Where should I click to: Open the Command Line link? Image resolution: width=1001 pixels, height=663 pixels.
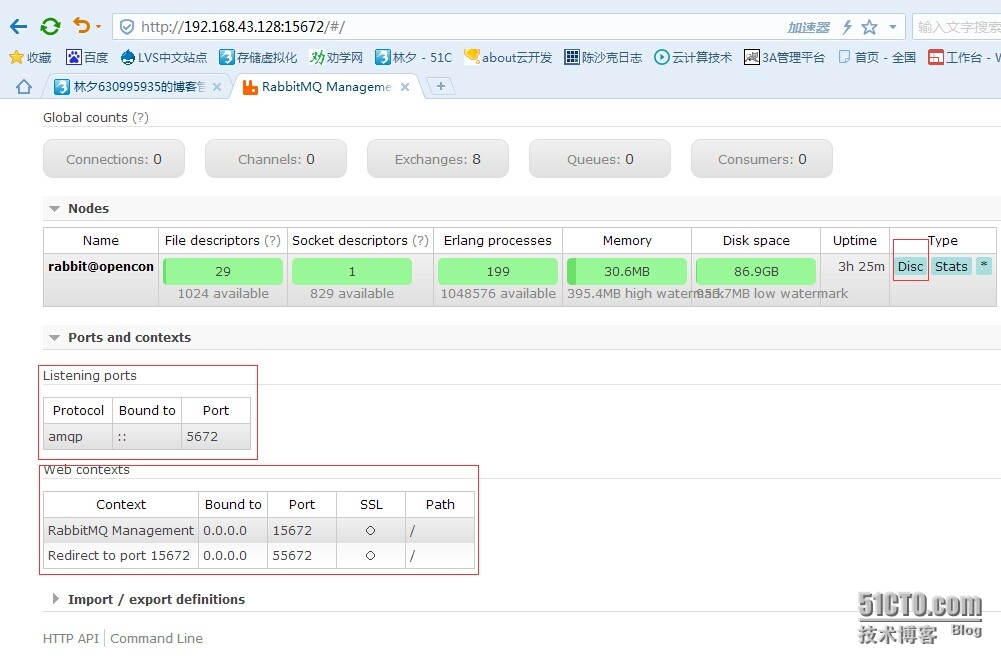point(156,638)
